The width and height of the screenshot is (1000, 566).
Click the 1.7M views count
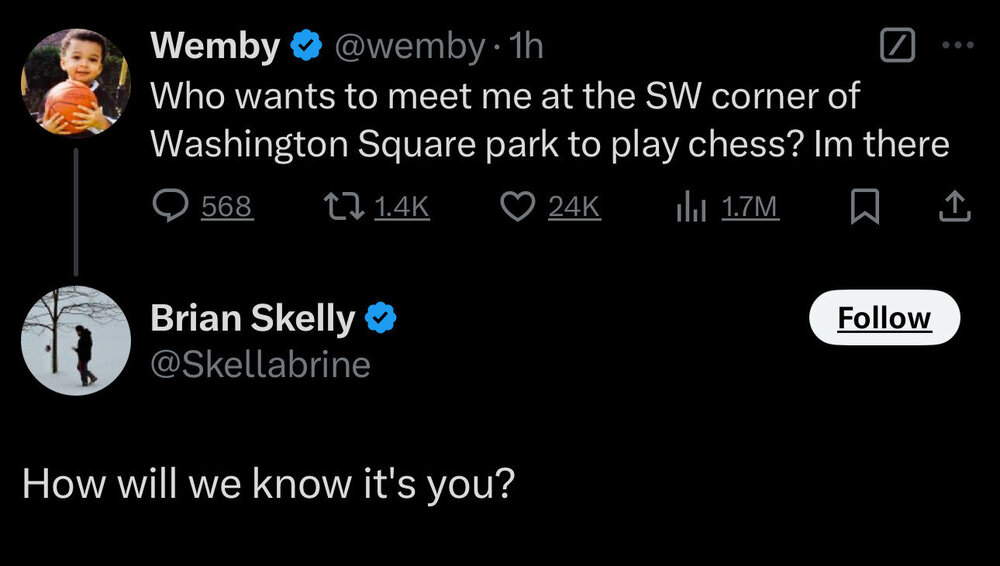(749, 206)
